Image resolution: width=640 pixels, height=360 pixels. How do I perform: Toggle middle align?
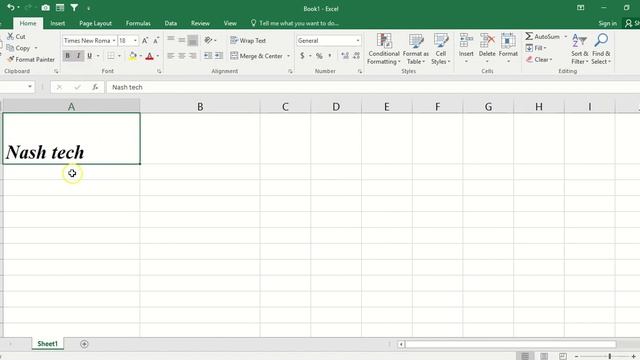coord(182,40)
